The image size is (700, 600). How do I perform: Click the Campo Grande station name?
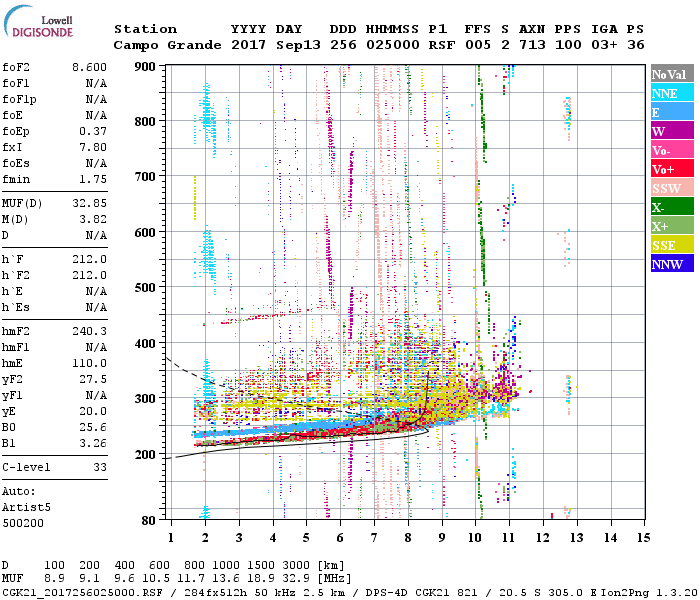pyautogui.click(x=167, y=45)
